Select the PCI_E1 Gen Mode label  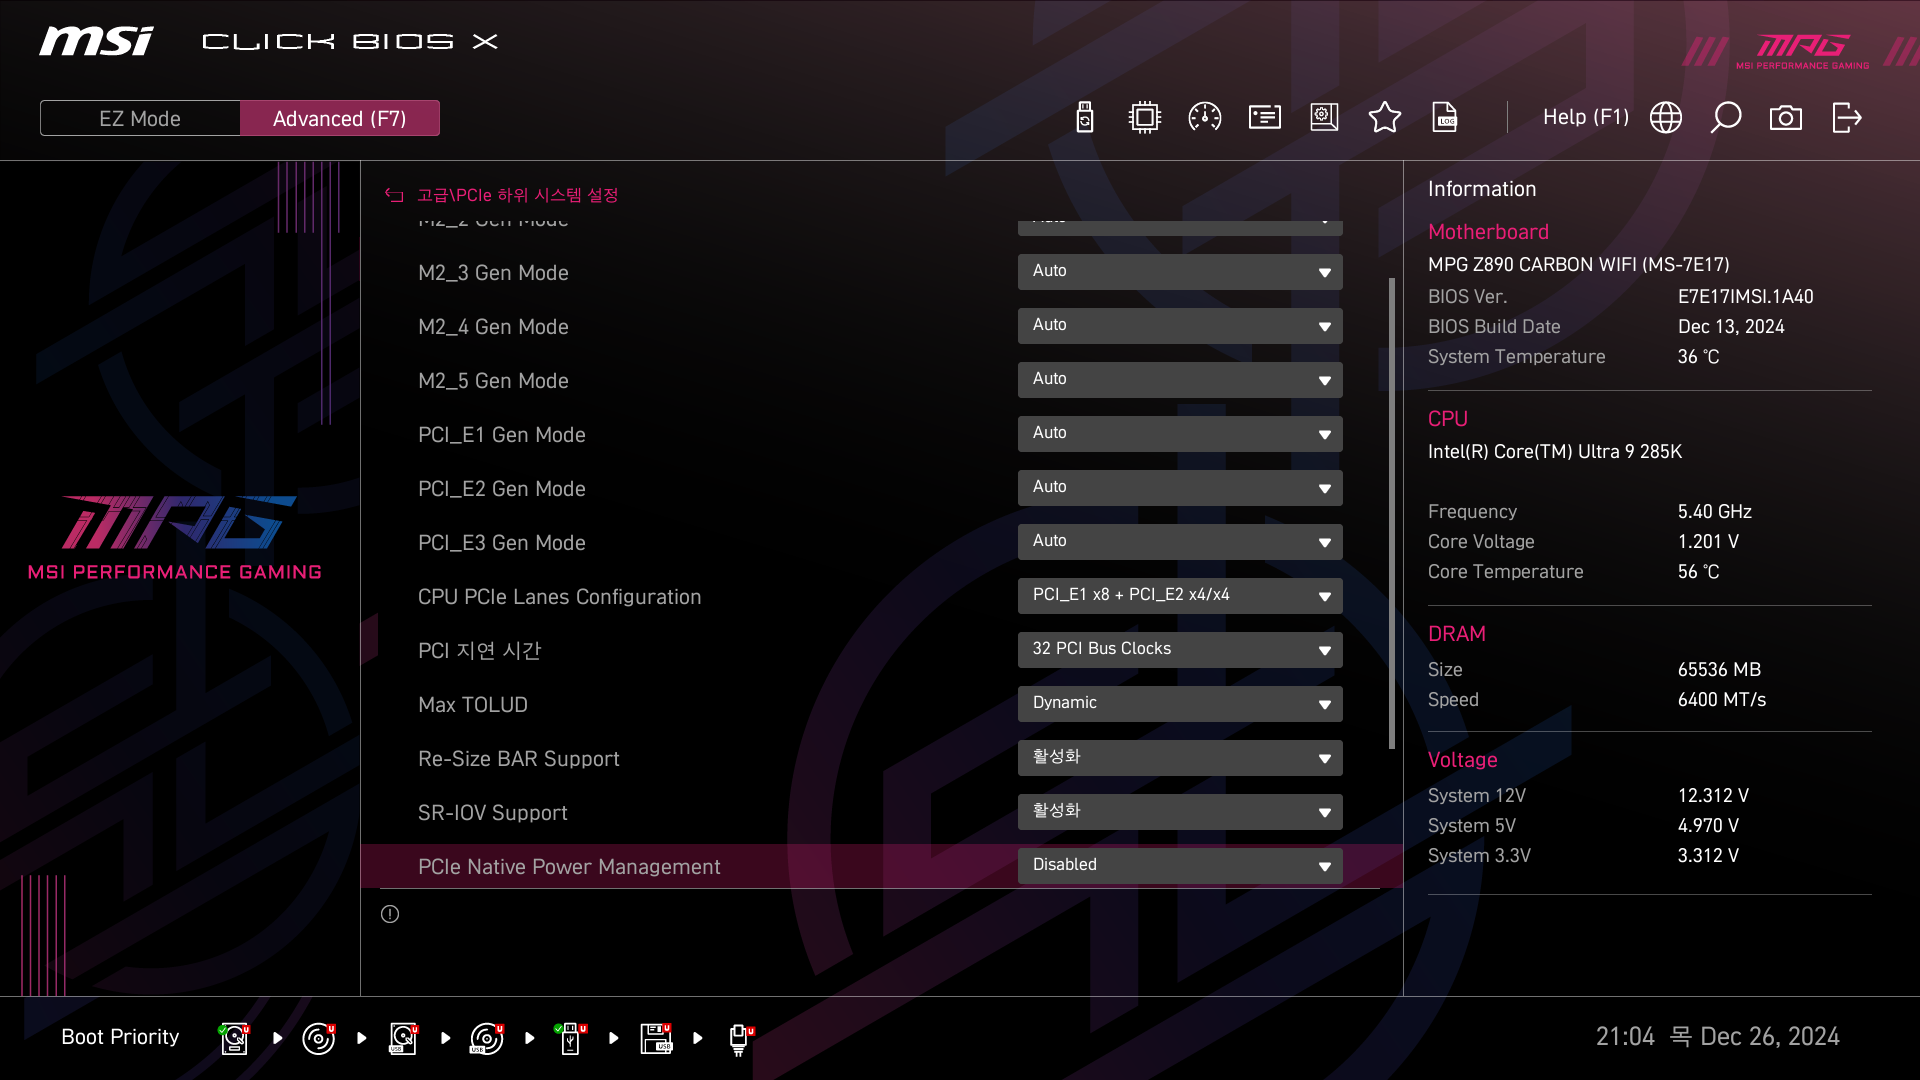502,435
